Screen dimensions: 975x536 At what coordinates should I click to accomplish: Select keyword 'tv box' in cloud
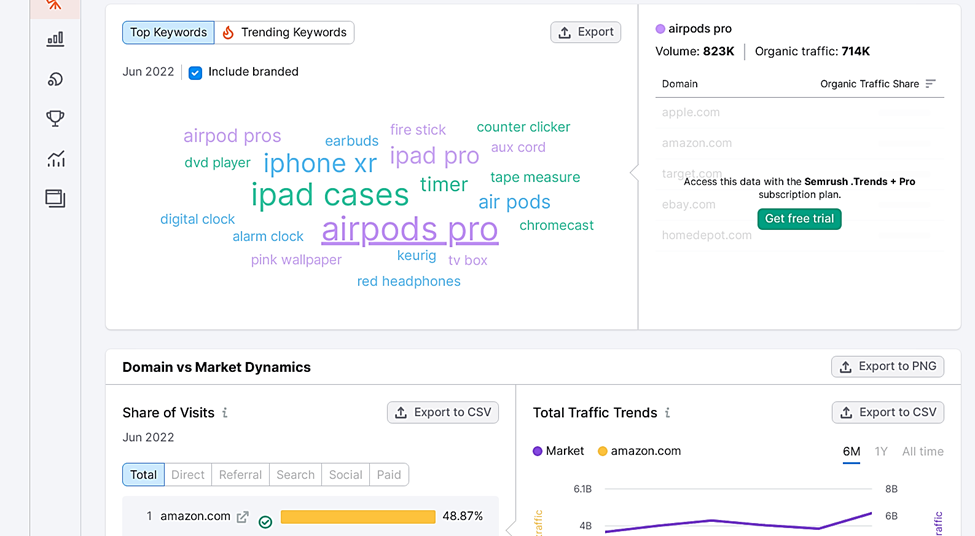pyautogui.click(x=468, y=261)
